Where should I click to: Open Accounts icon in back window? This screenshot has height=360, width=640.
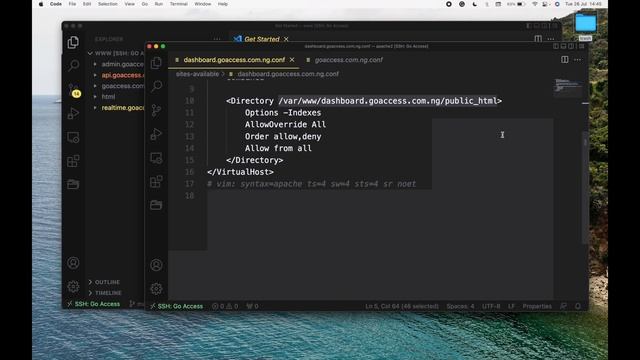[73, 263]
